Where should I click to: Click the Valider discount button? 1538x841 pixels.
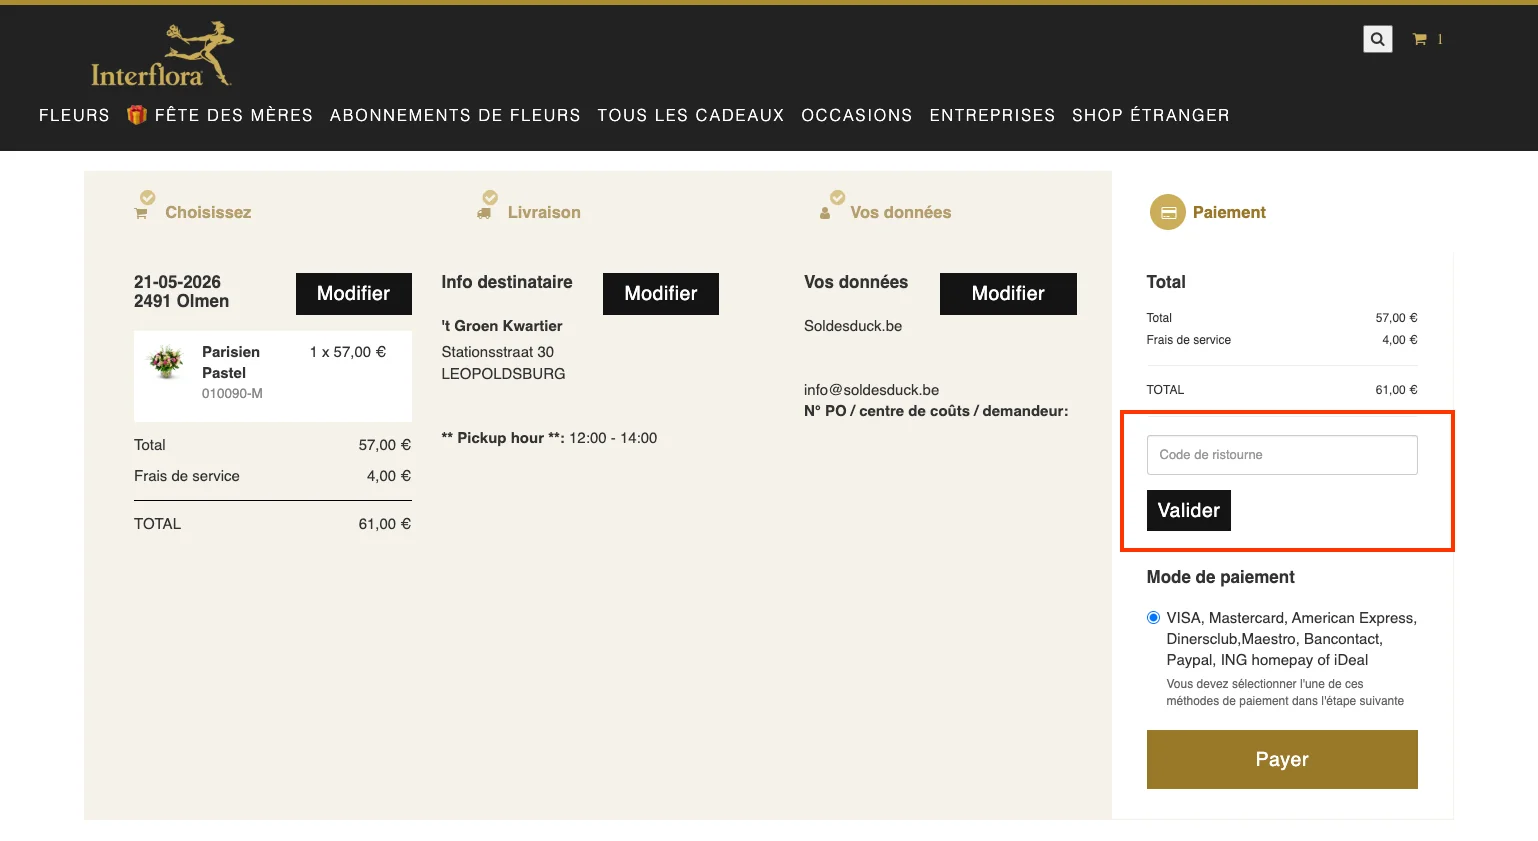(x=1189, y=510)
